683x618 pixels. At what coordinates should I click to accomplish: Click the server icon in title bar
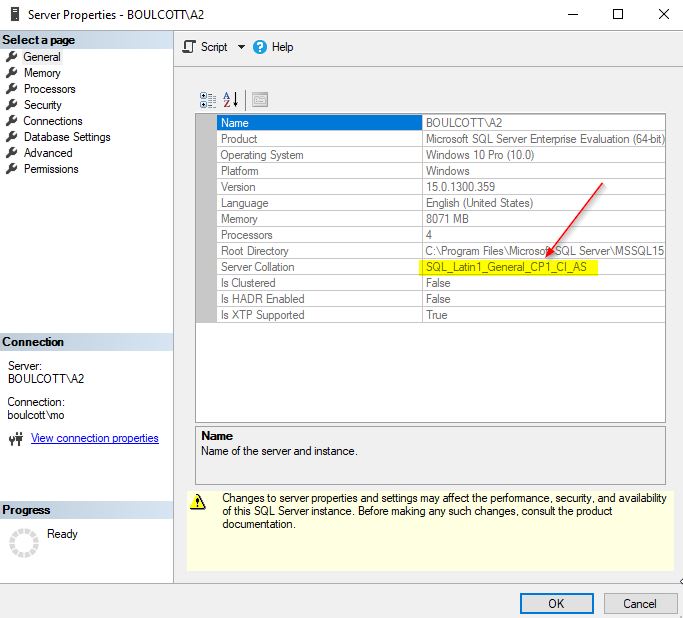coord(15,14)
